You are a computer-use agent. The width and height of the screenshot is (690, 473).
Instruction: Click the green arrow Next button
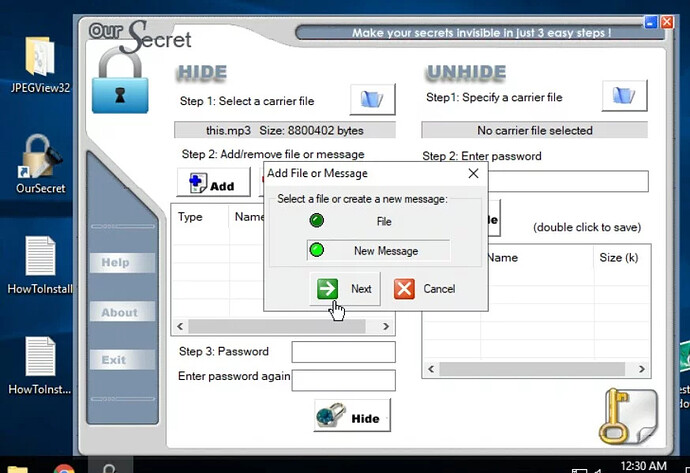pyautogui.click(x=346, y=289)
